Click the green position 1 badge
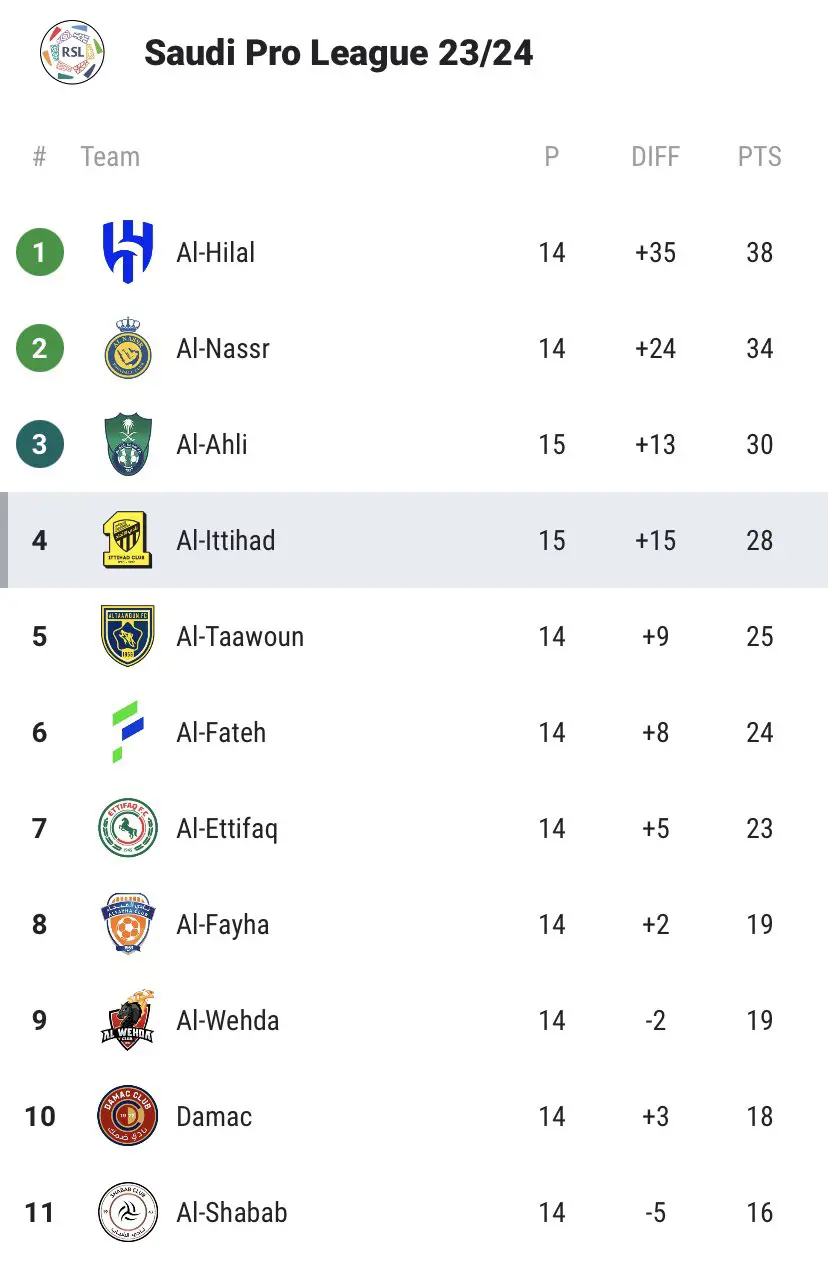 point(40,252)
